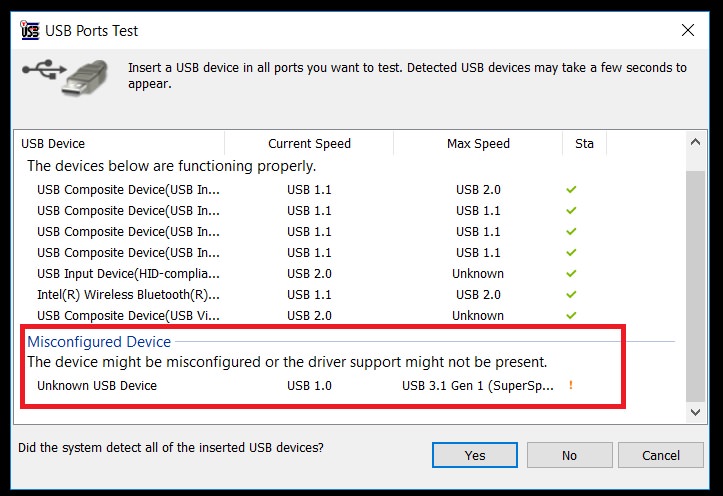Close the USB Ports Test dialog
The width and height of the screenshot is (723, 496).
(687, 30)
